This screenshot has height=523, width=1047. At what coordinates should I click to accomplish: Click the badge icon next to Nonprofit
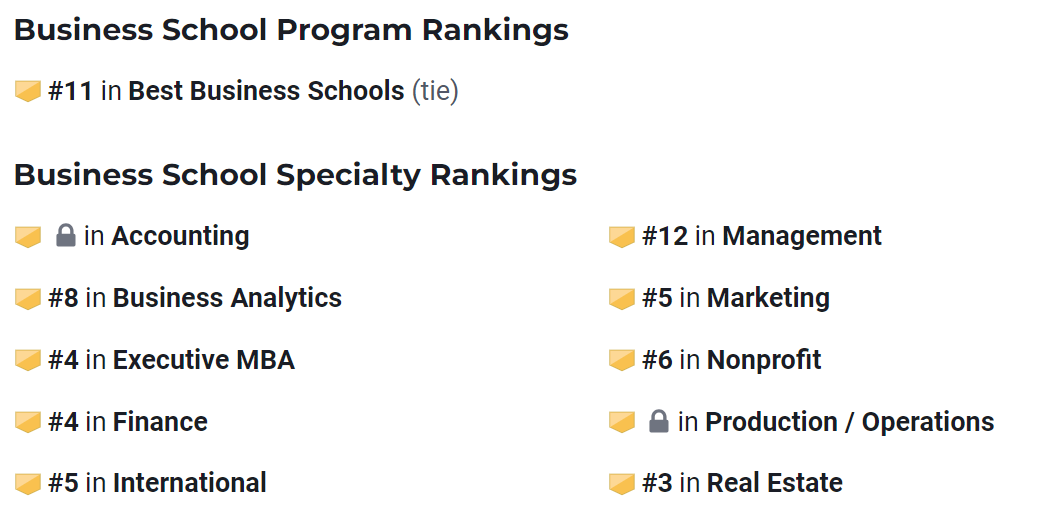point(622,360)
